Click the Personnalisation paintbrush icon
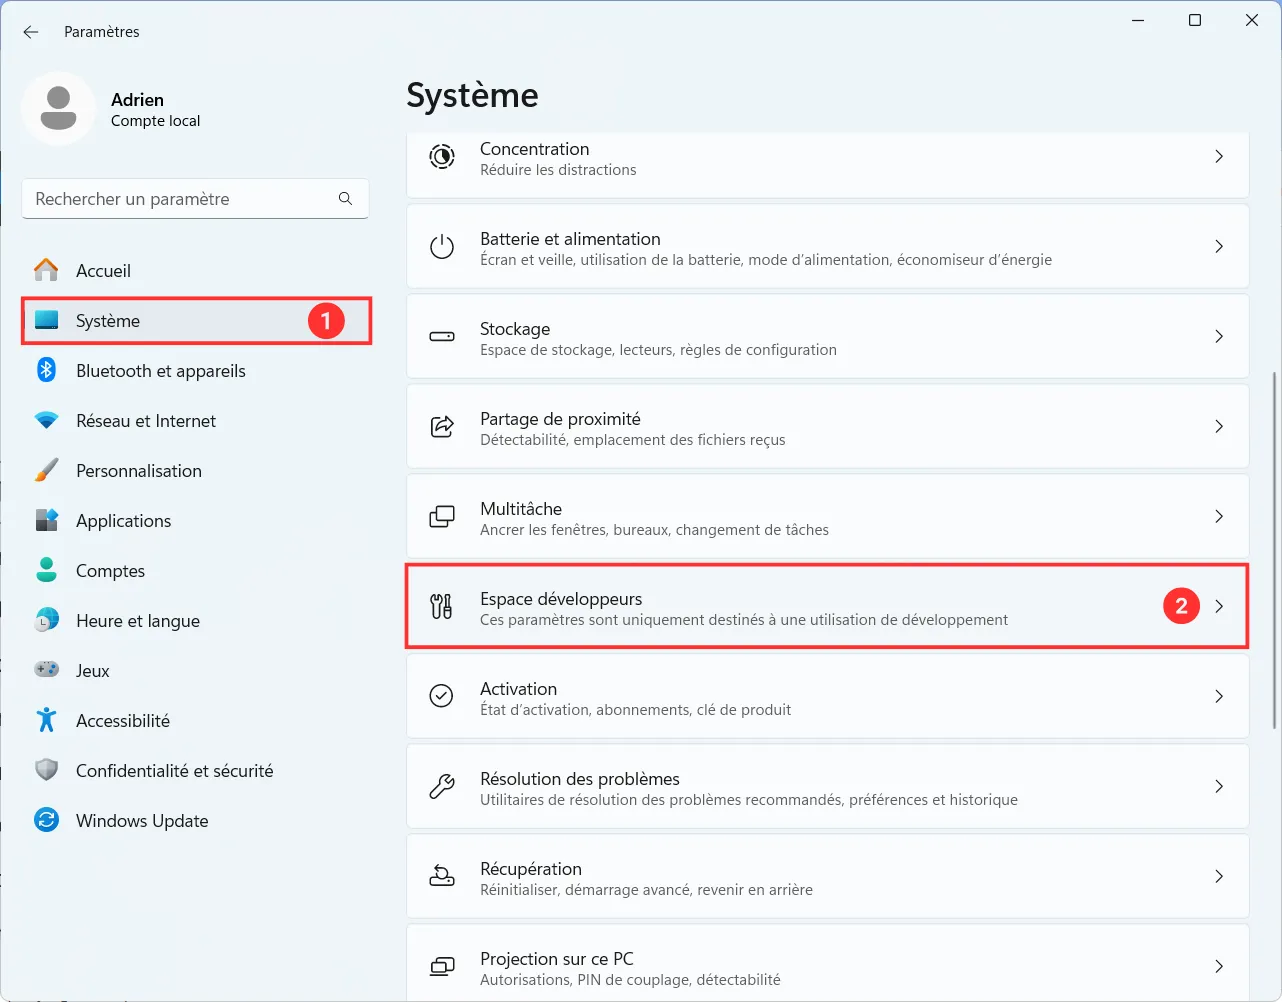Viewport: 1282px width, 1002px height. pos(46,470)
